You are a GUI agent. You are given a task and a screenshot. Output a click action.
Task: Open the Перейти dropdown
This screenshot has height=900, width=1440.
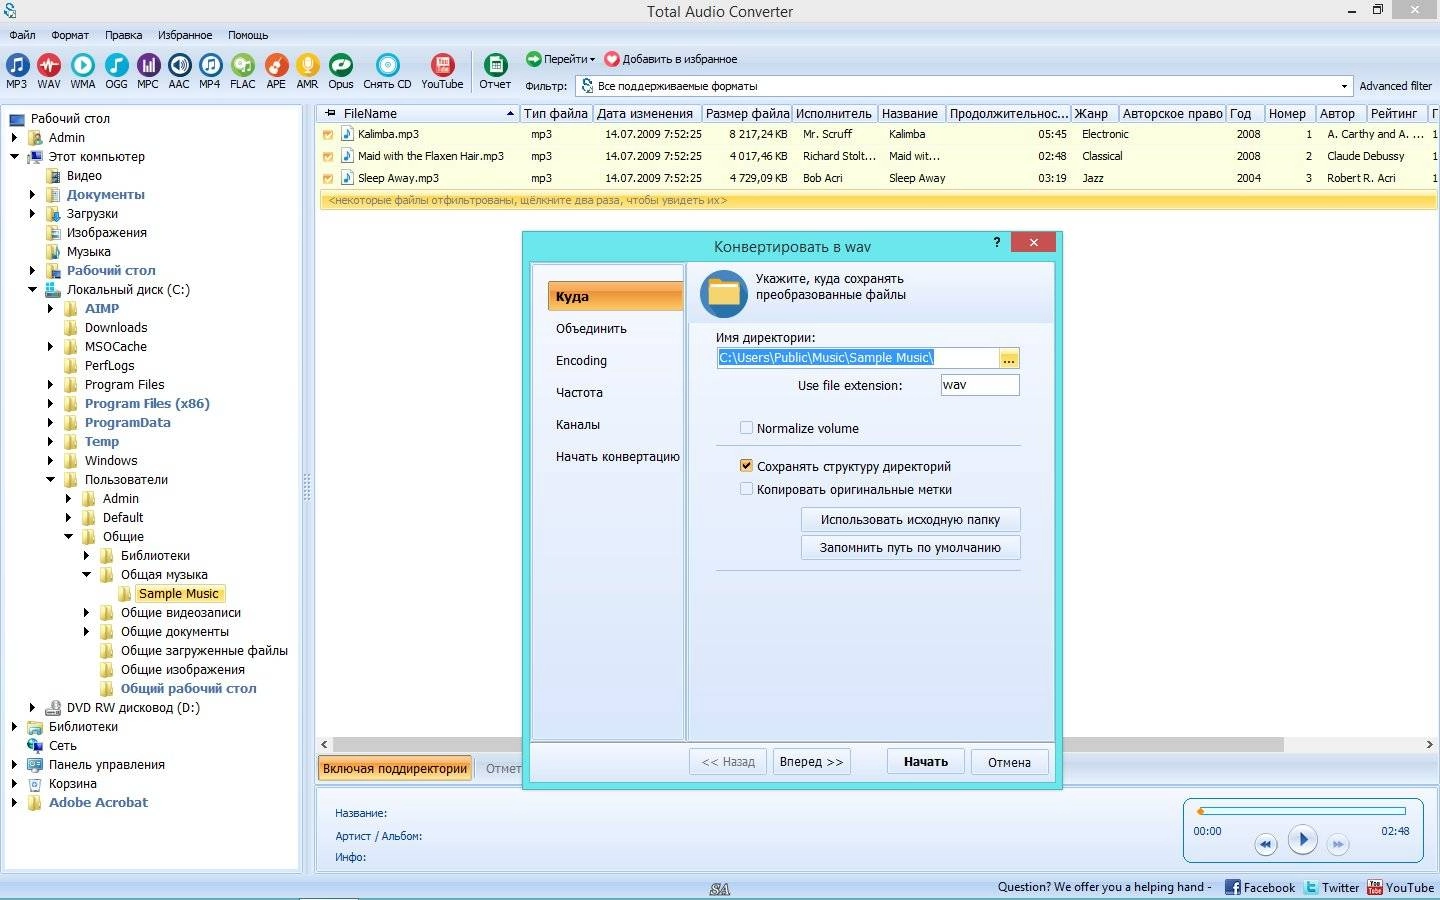(560, 59)
